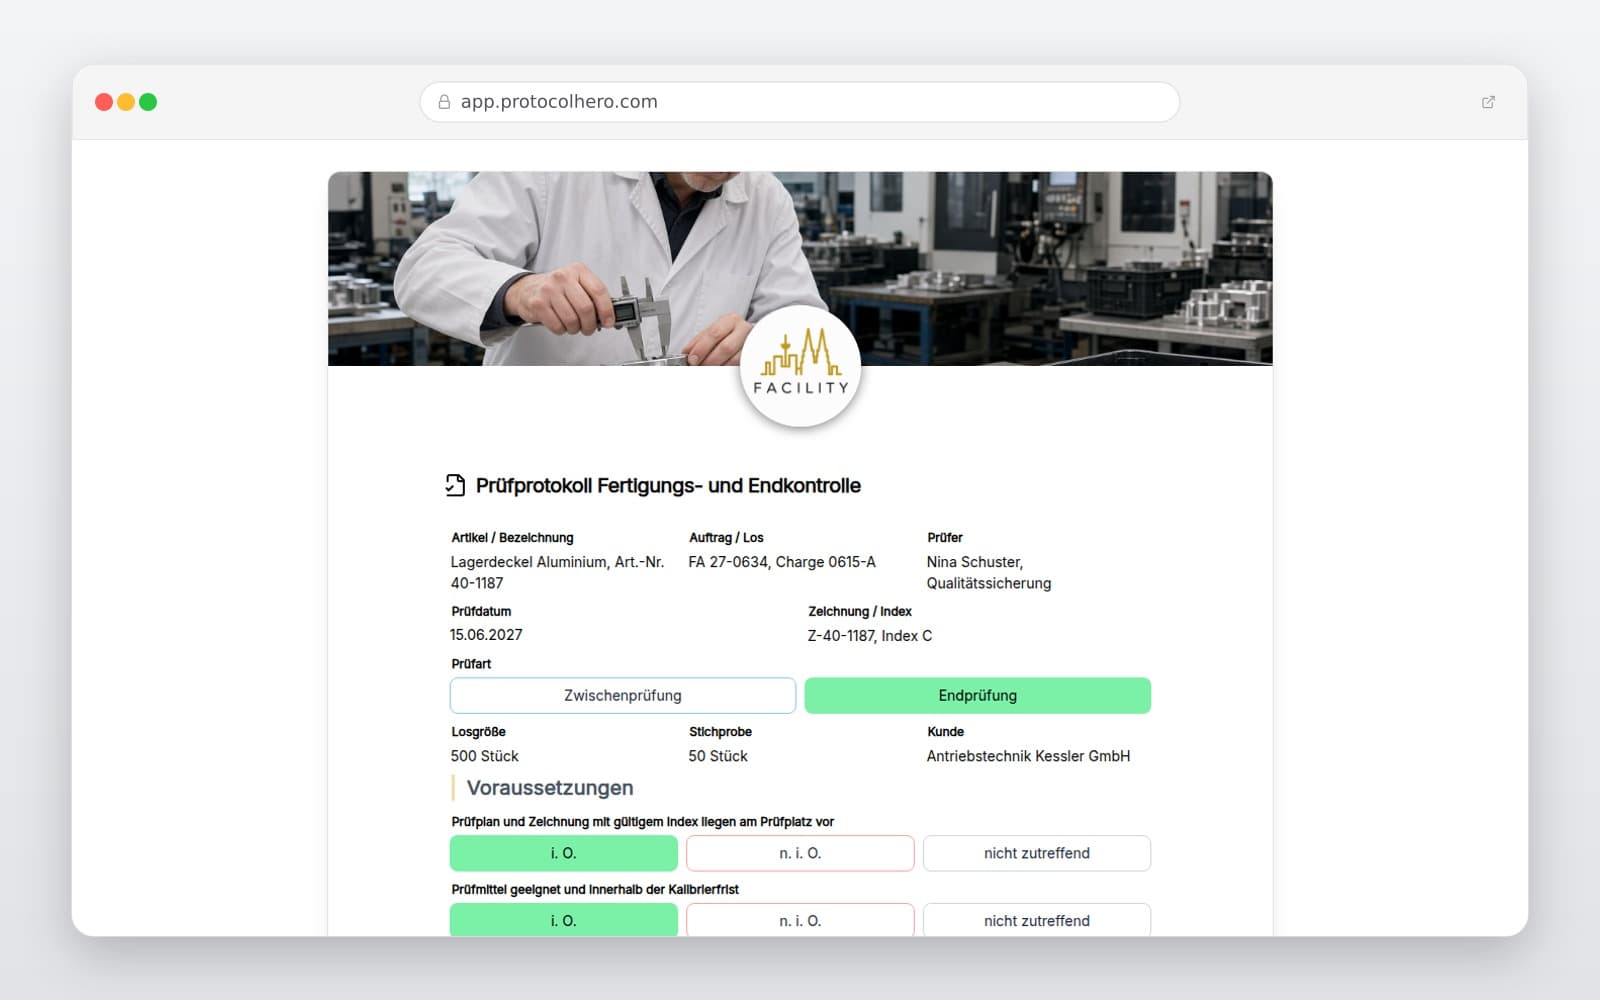Select Endprüfung as Prüfart

point(978,696)
